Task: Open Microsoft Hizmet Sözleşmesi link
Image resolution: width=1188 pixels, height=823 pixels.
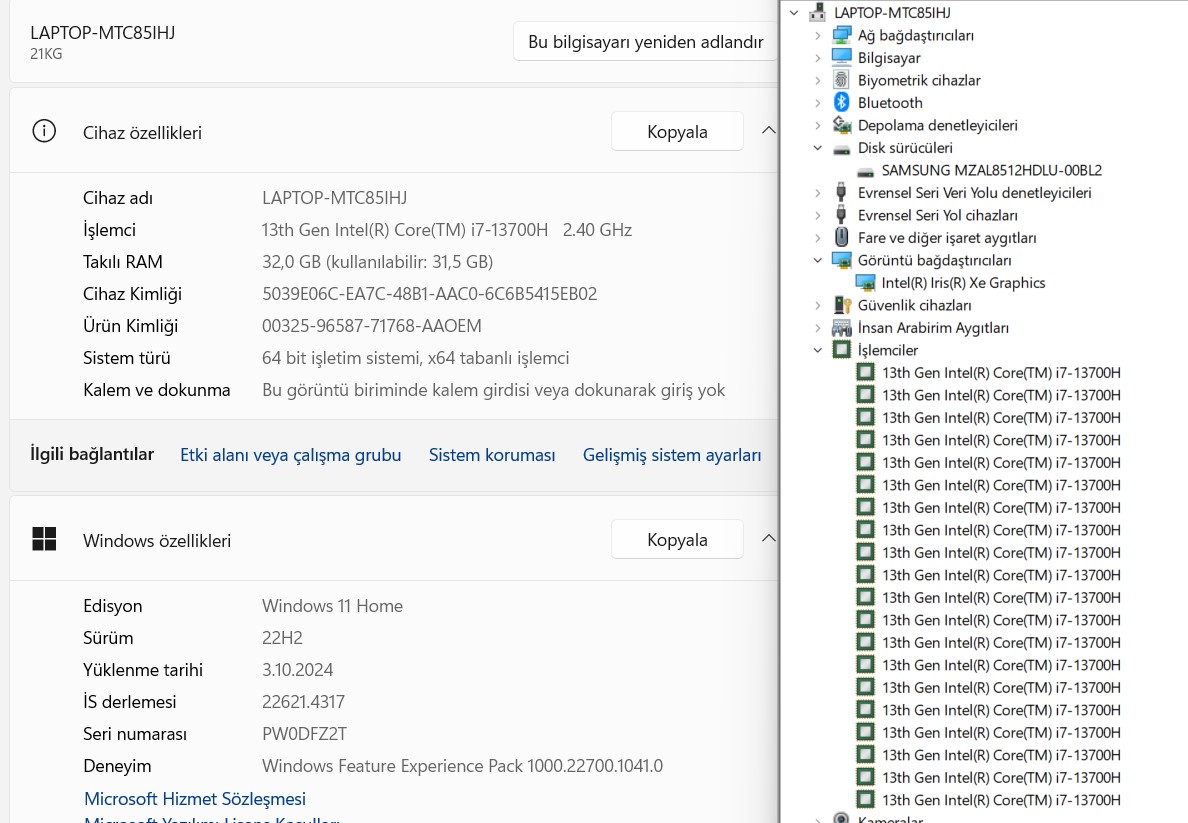Action: pos(195,799)
